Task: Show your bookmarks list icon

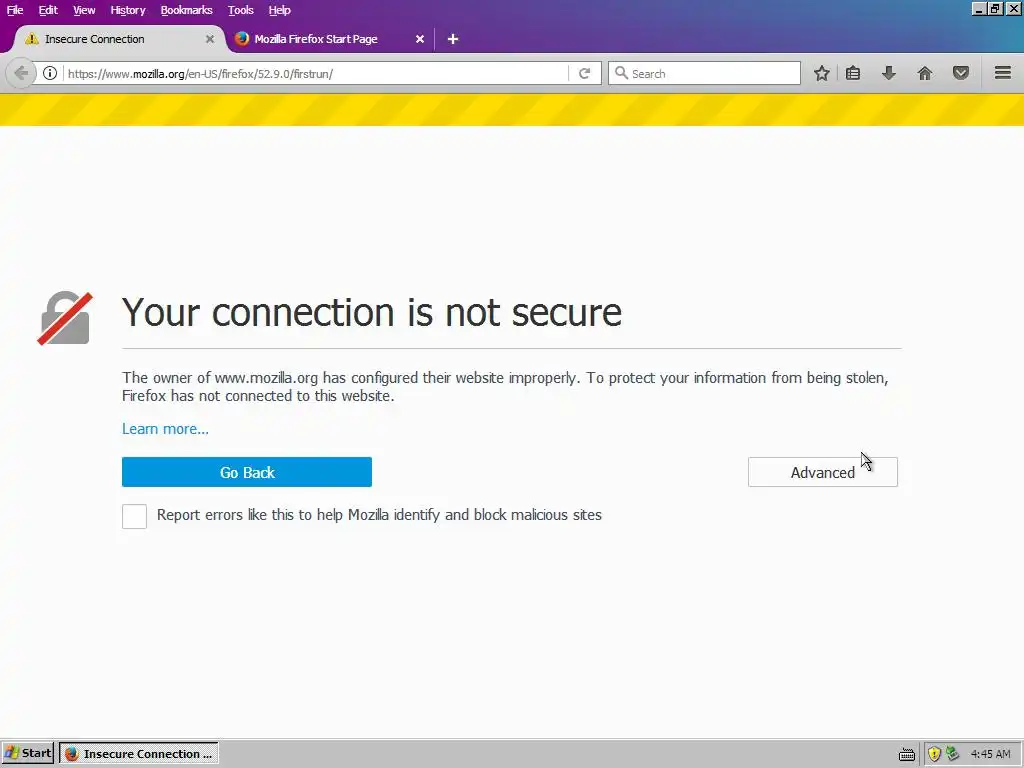Action: [x=853, y=73]
